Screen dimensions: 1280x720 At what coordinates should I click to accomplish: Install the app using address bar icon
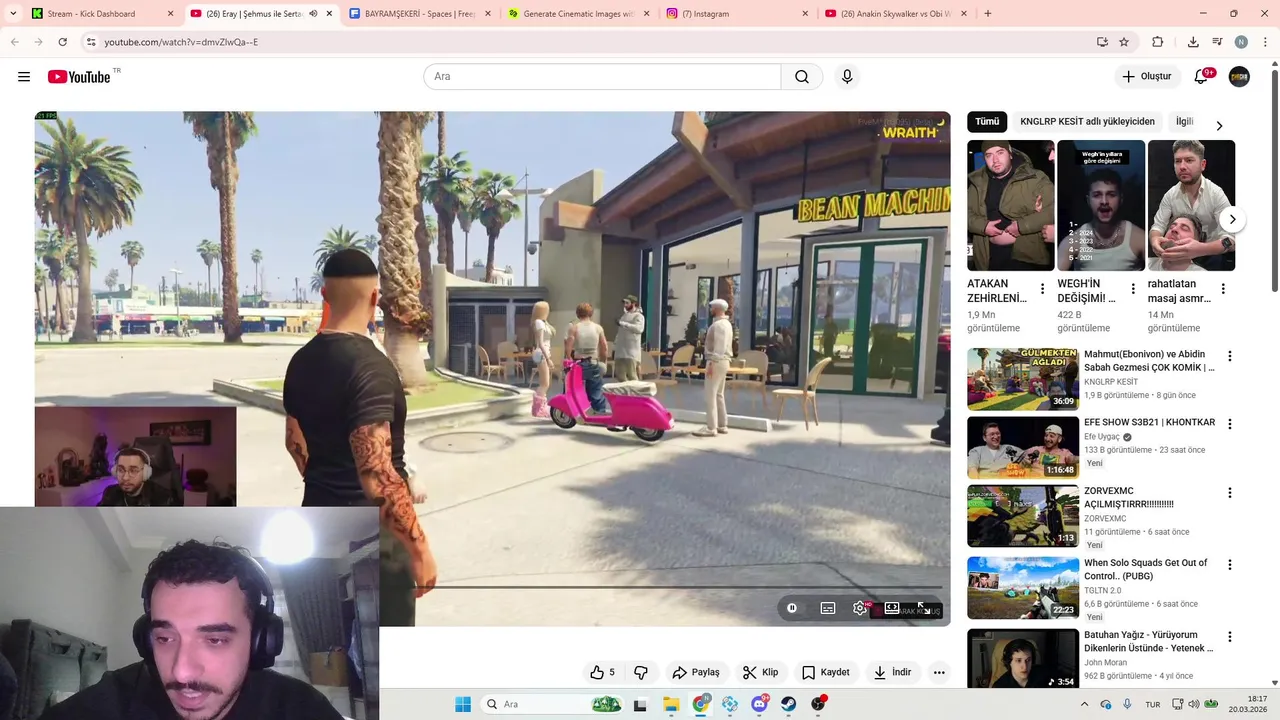(x=1102, y=42)
